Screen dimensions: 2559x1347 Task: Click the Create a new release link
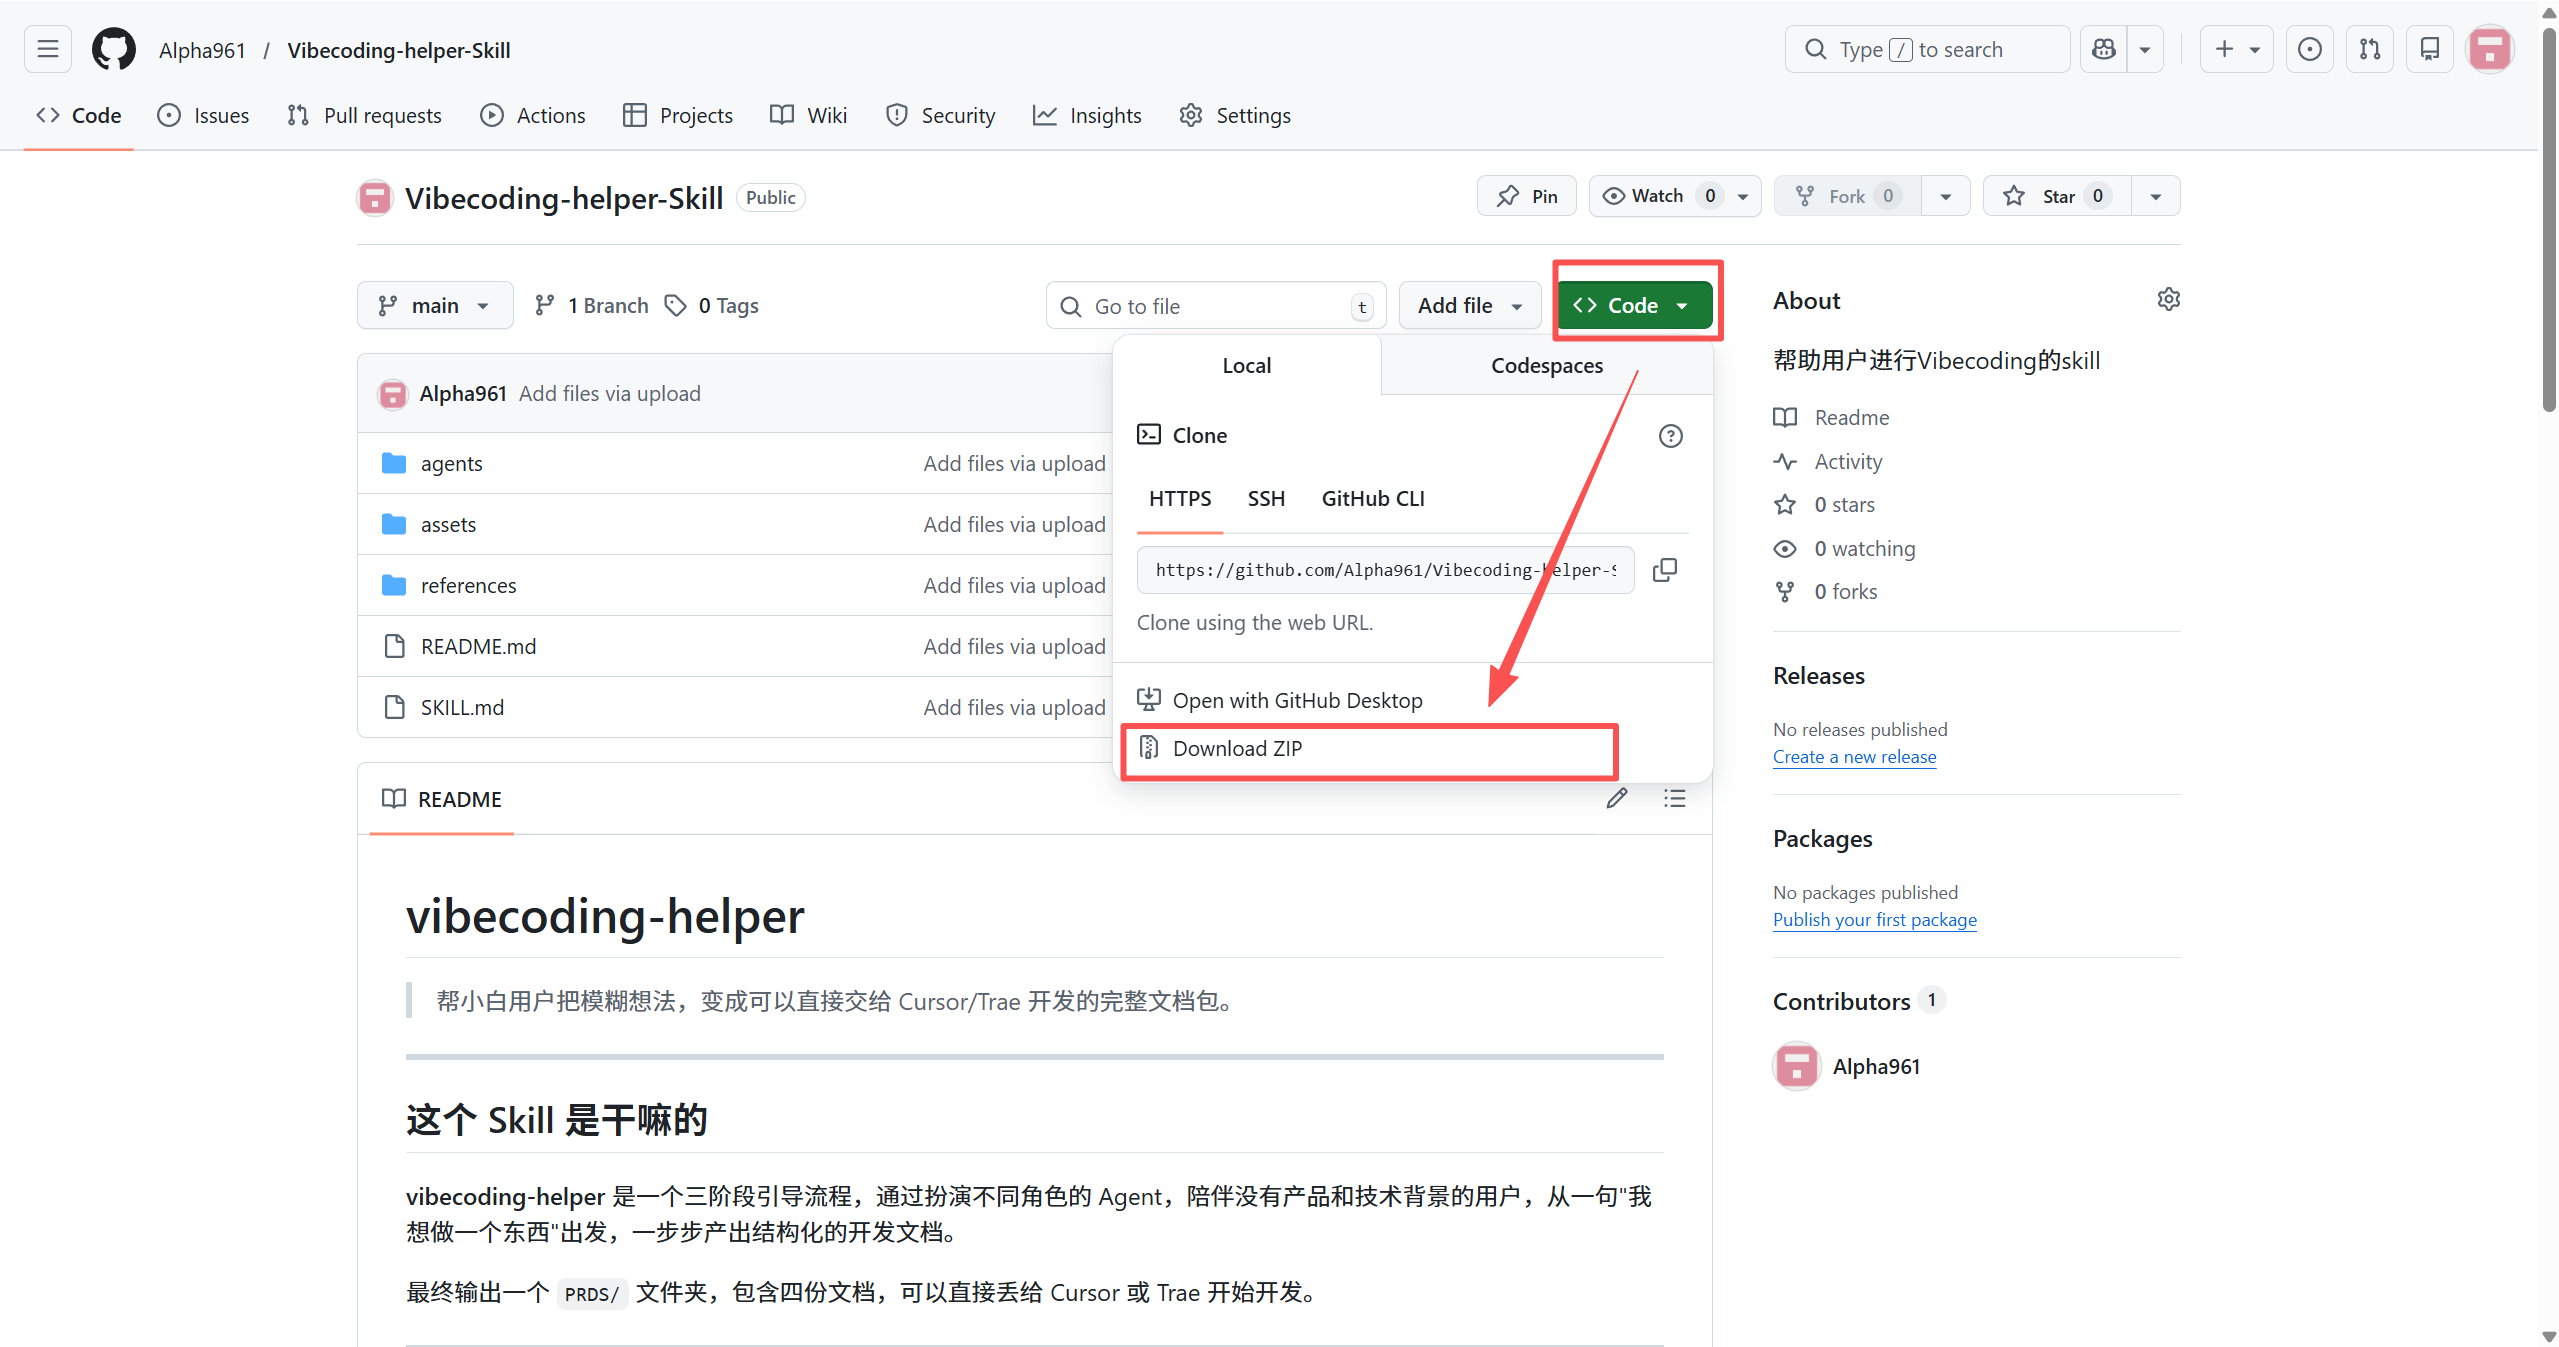(x=1853, y=757)
